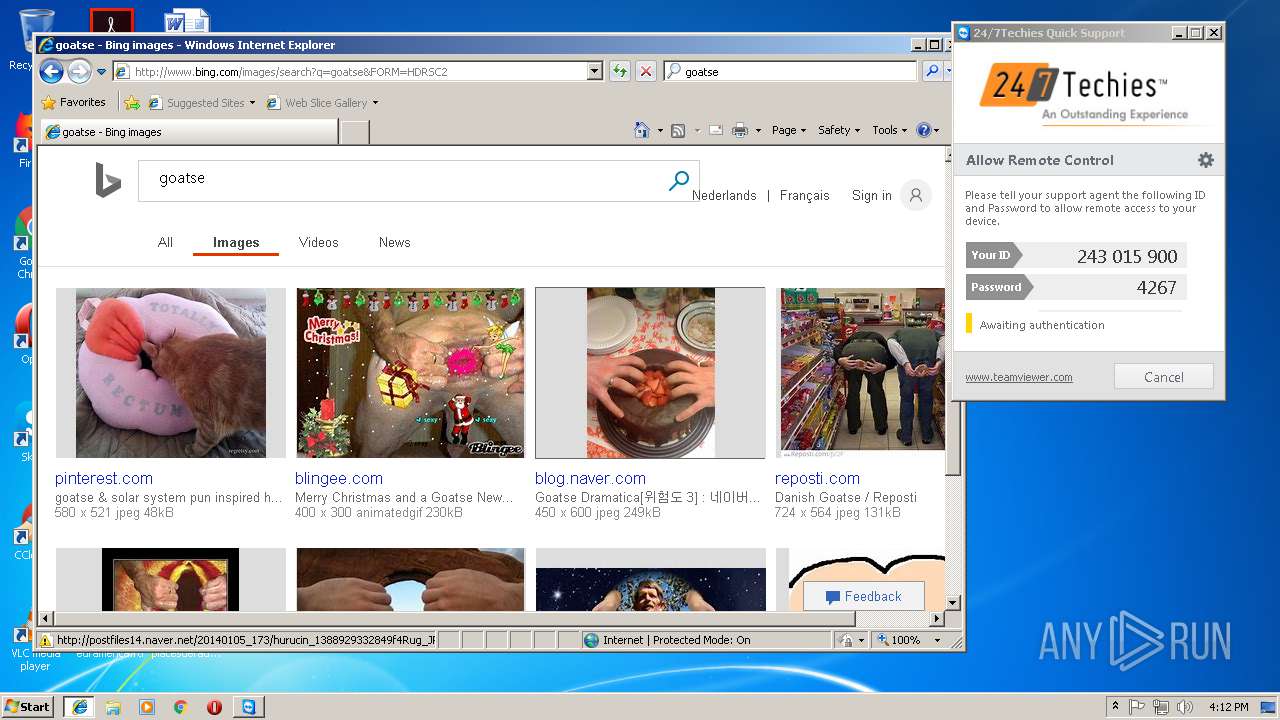Click the horizontal scrollbar right arrow

937,619
